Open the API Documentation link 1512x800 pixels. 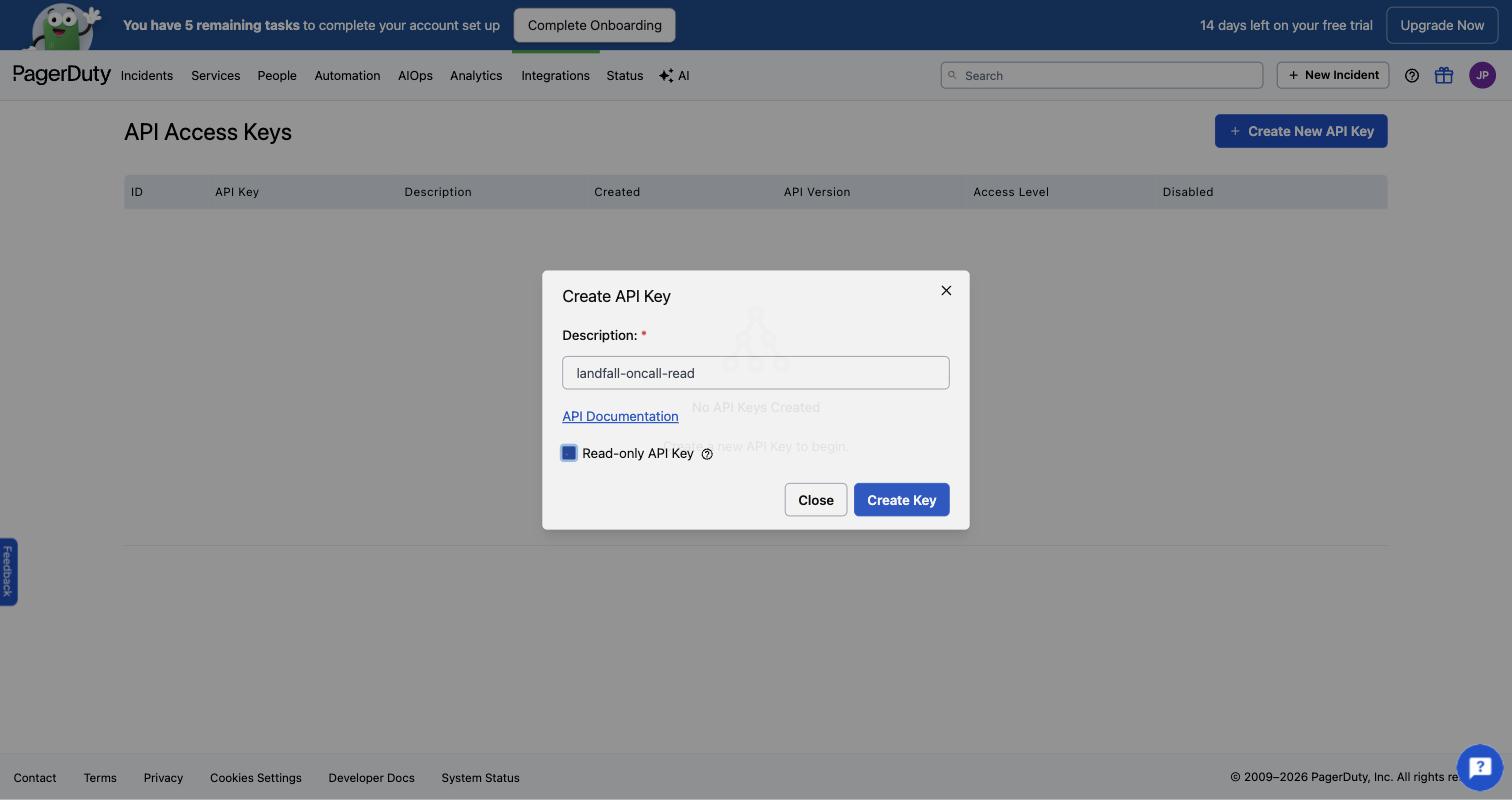pos(620,416)
